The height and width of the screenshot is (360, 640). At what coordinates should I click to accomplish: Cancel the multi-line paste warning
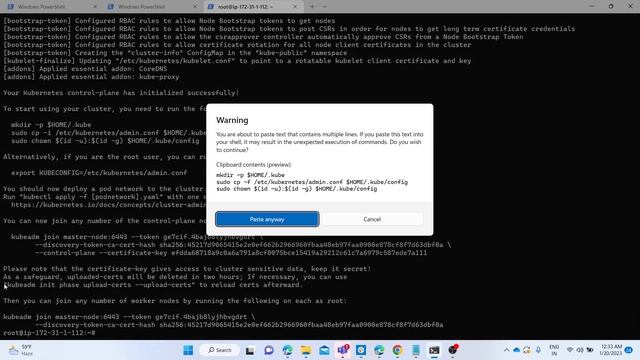(372, 219)
